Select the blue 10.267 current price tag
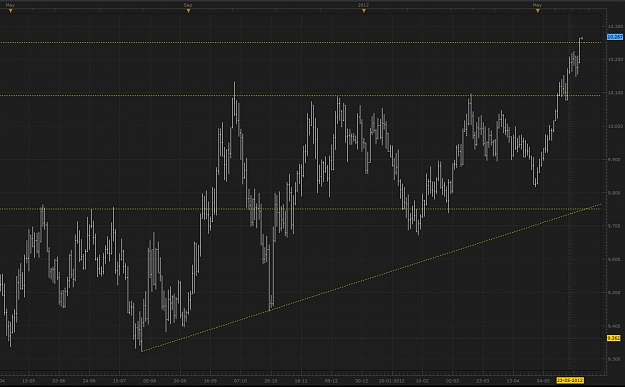The image size is (625, 387). click(x=615, y=37)
